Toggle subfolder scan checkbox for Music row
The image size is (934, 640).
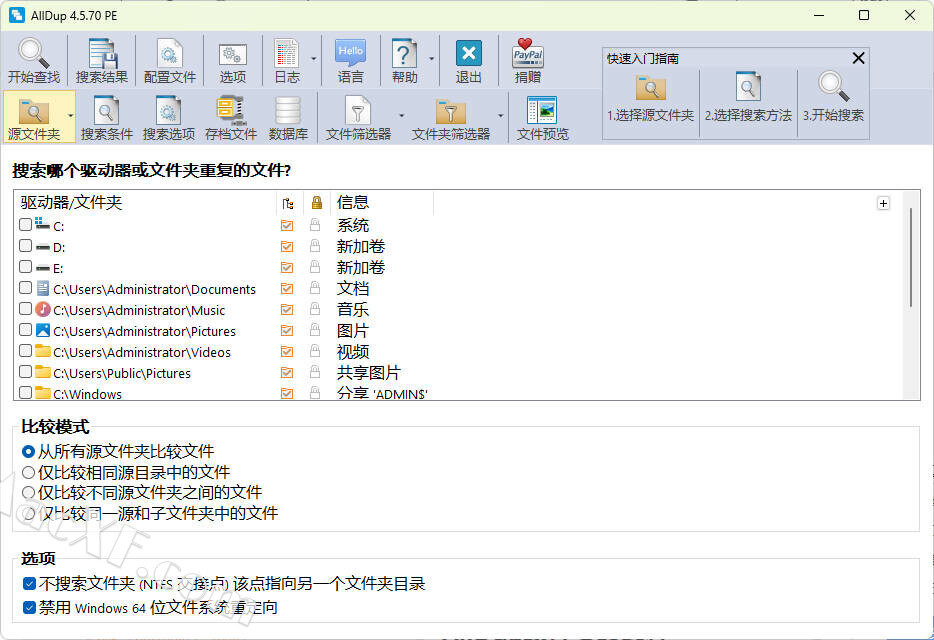(287, 309)
